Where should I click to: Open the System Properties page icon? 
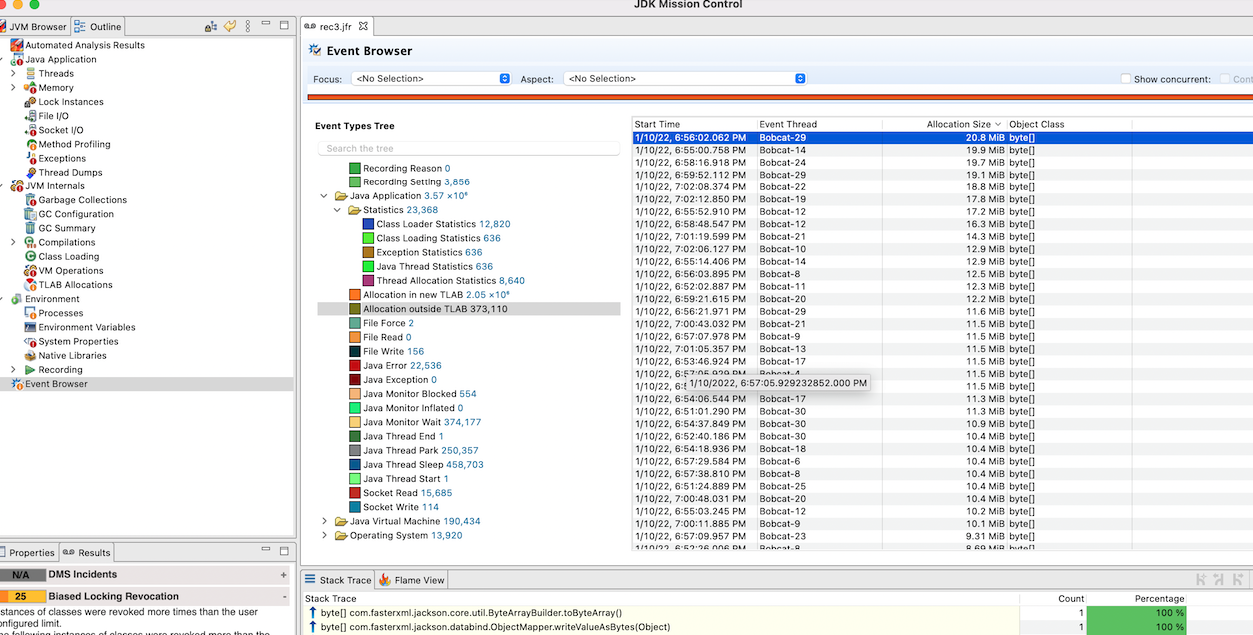(x=30, y=341)
